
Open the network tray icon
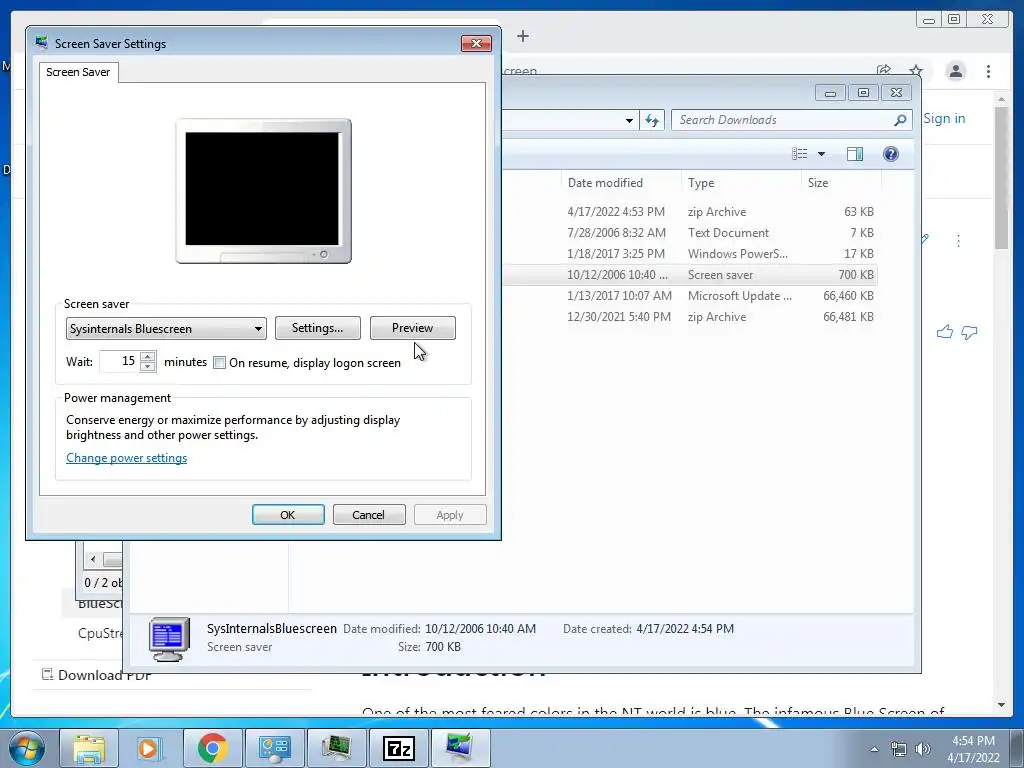click(899, 749)
